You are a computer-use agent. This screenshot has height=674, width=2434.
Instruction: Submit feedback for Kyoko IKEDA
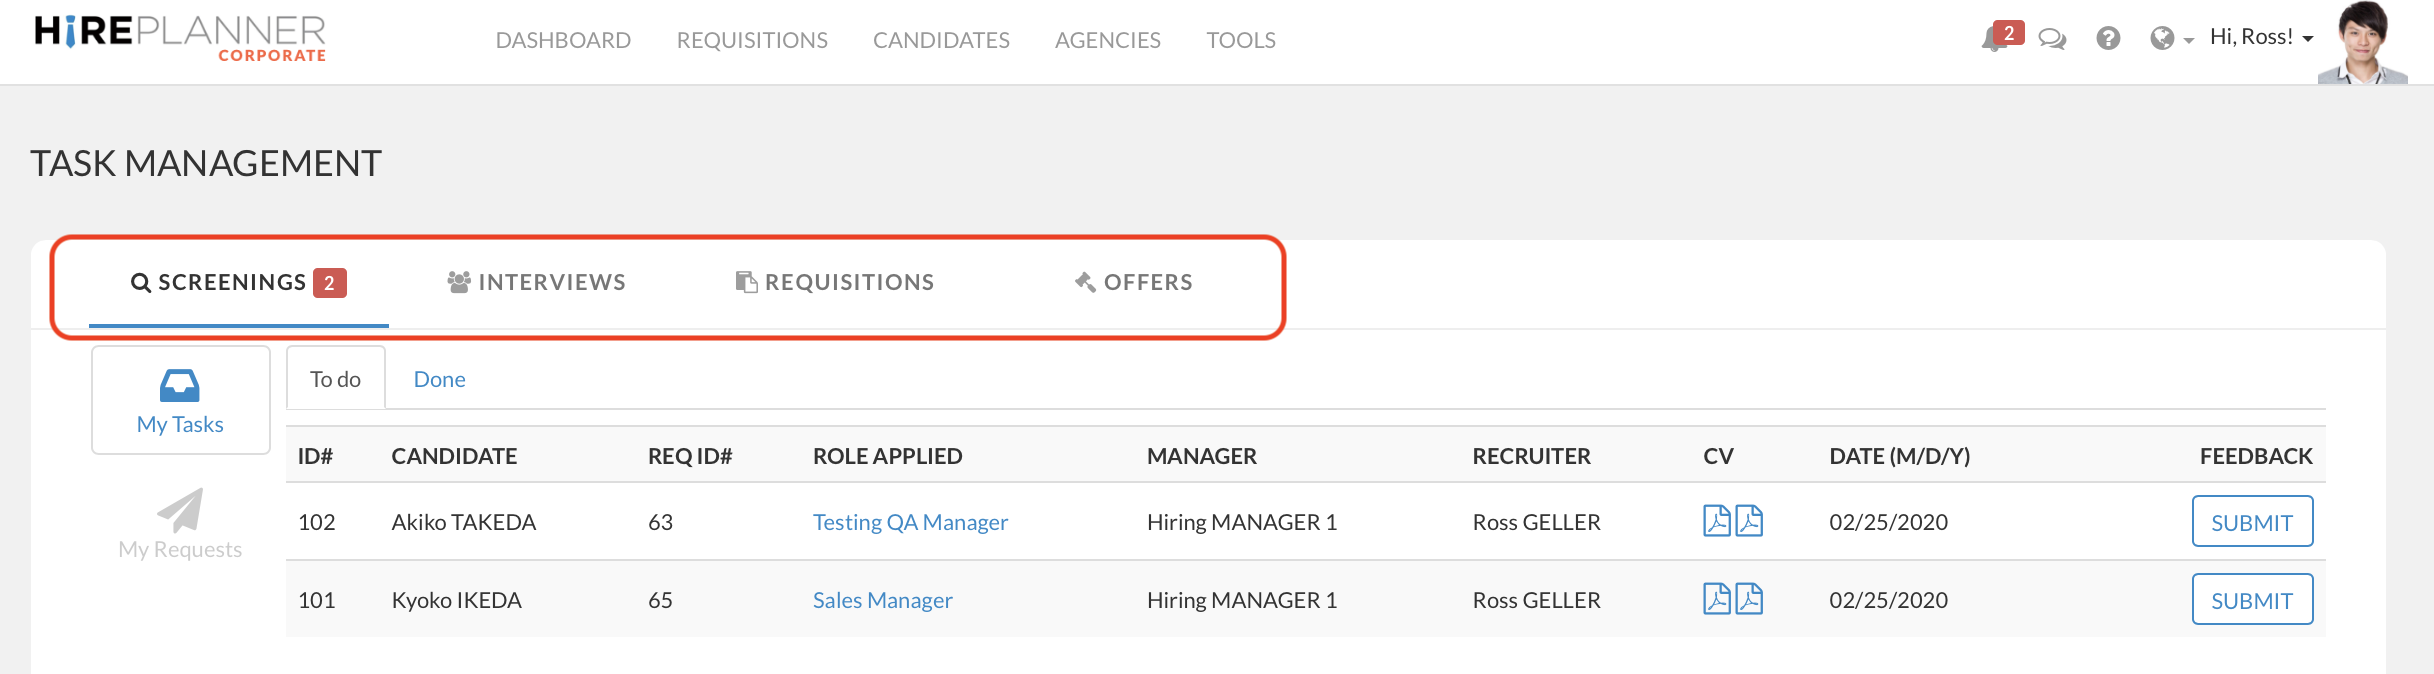pyautogui.click(x=2251, y=600)
